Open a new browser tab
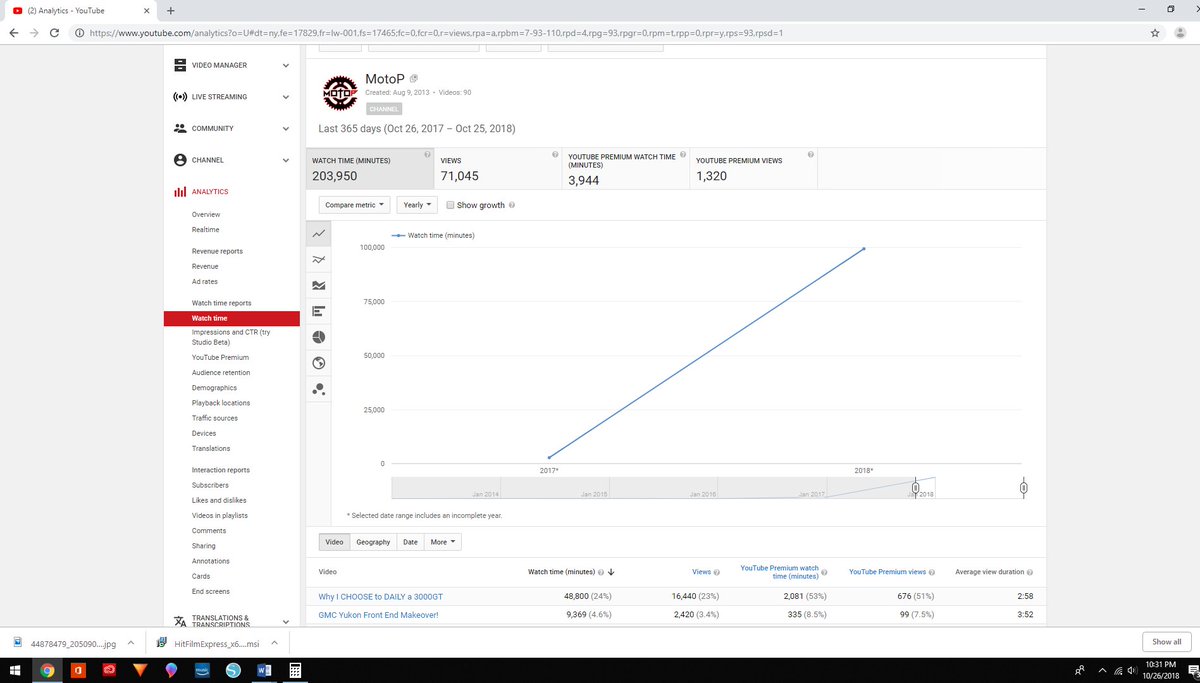This screenshot has height=683, width=1200. click(x=170, y=10)
